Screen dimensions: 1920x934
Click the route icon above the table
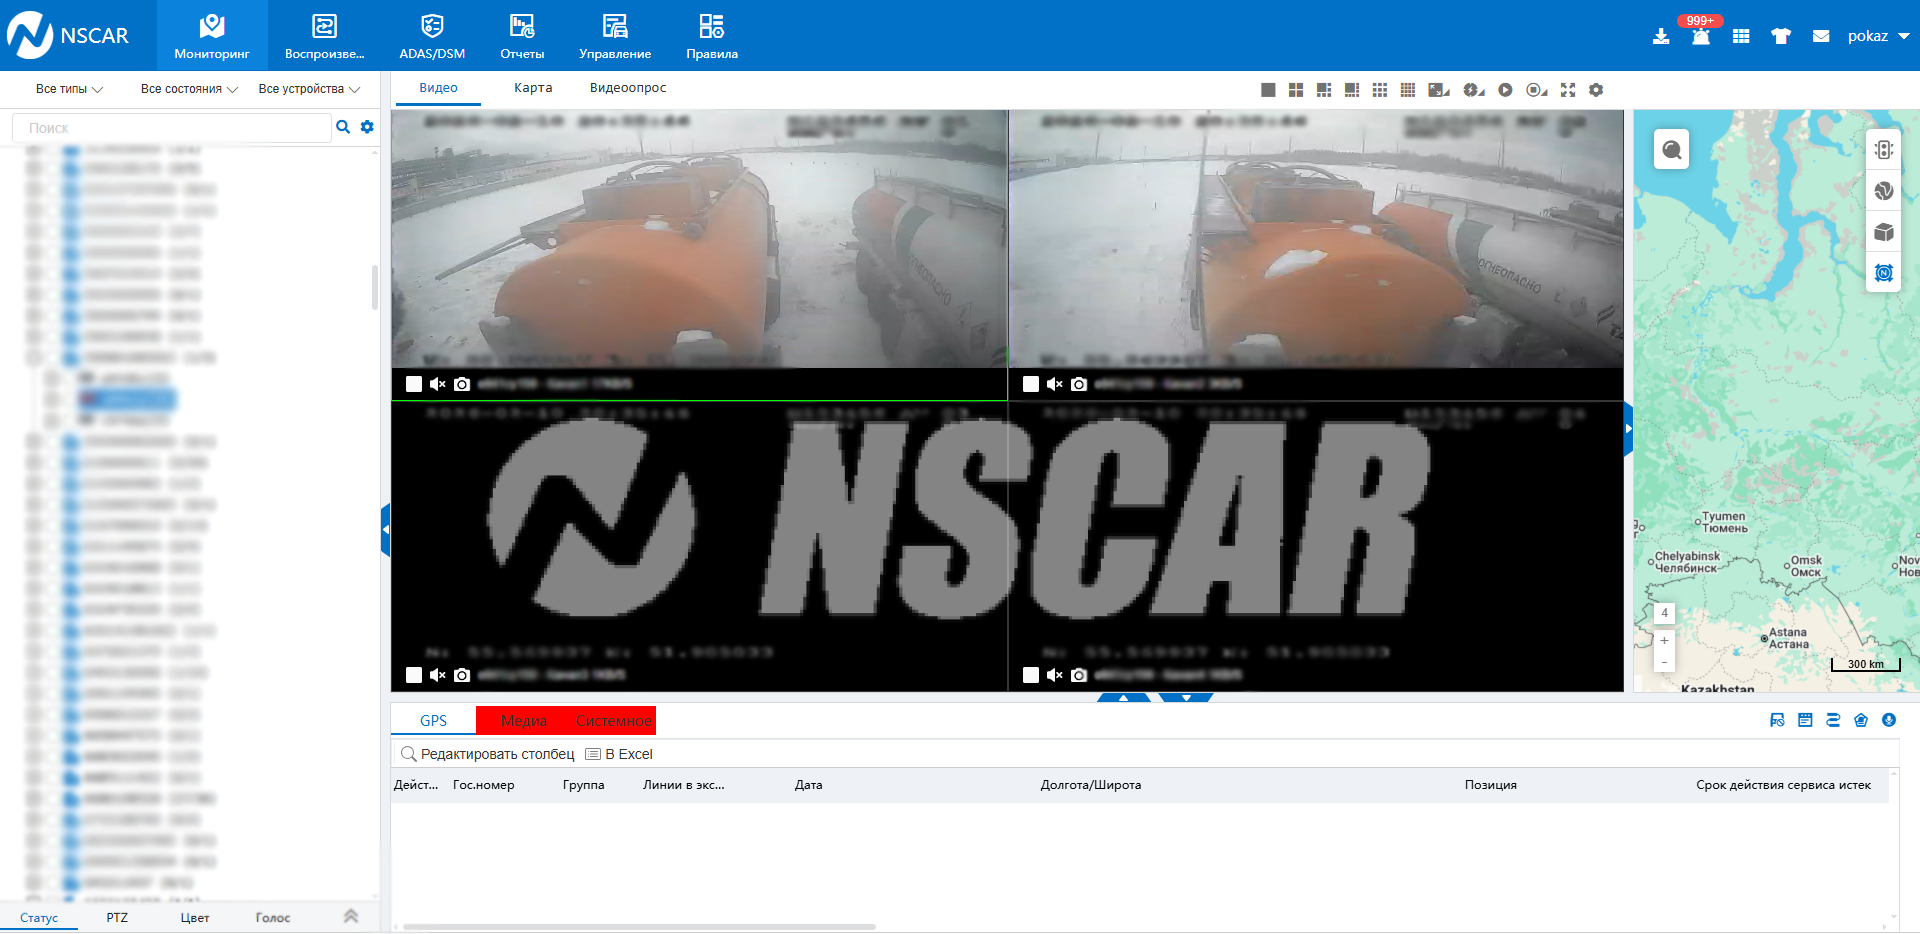point(1833,720)
